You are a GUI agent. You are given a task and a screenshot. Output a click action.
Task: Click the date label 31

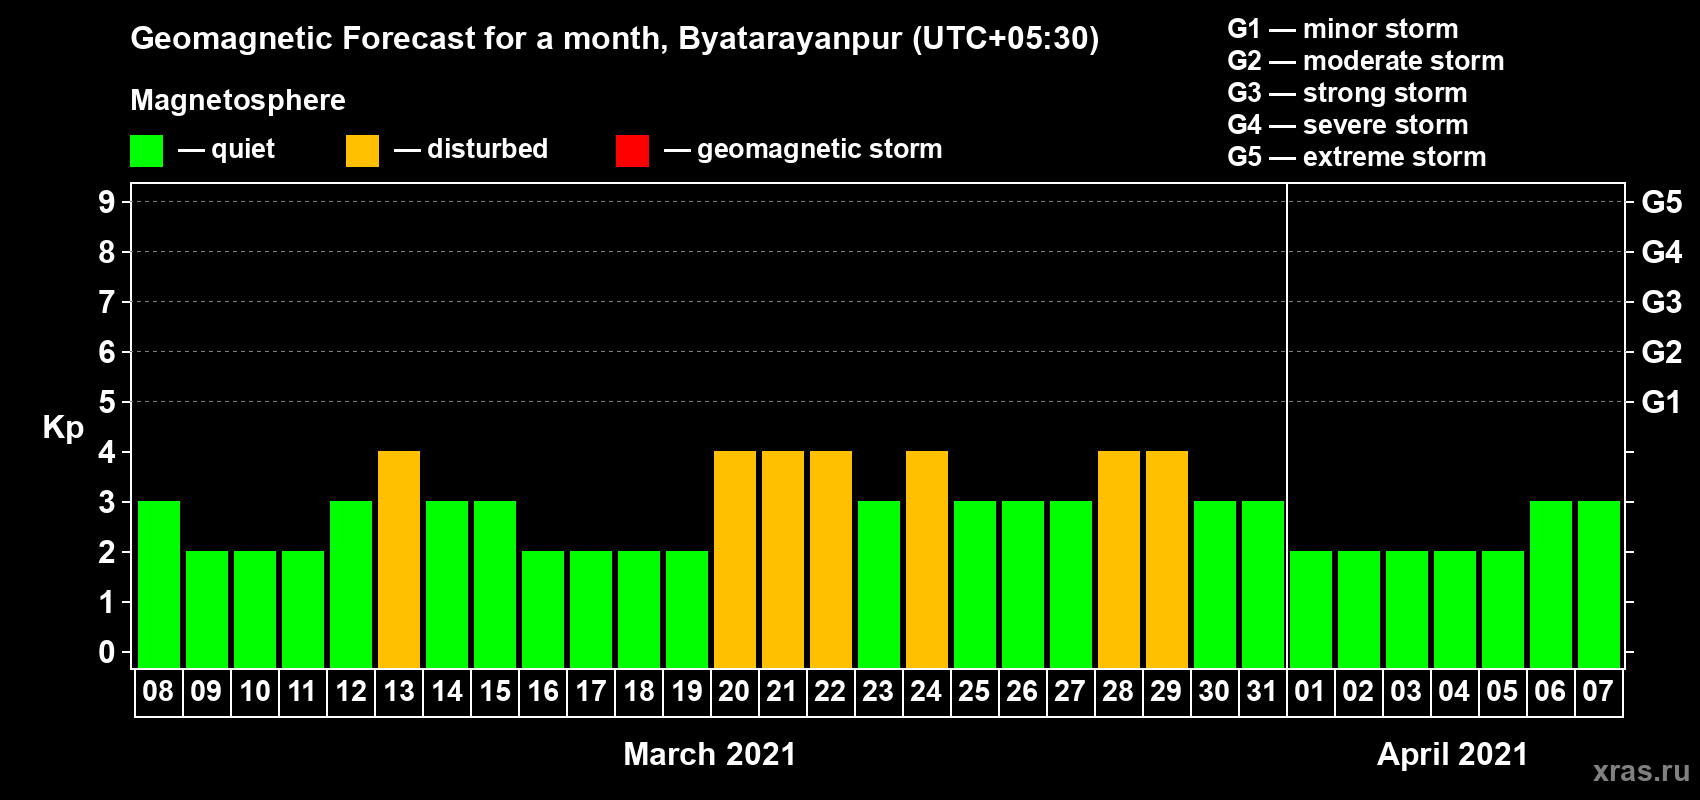(1262, 692)
